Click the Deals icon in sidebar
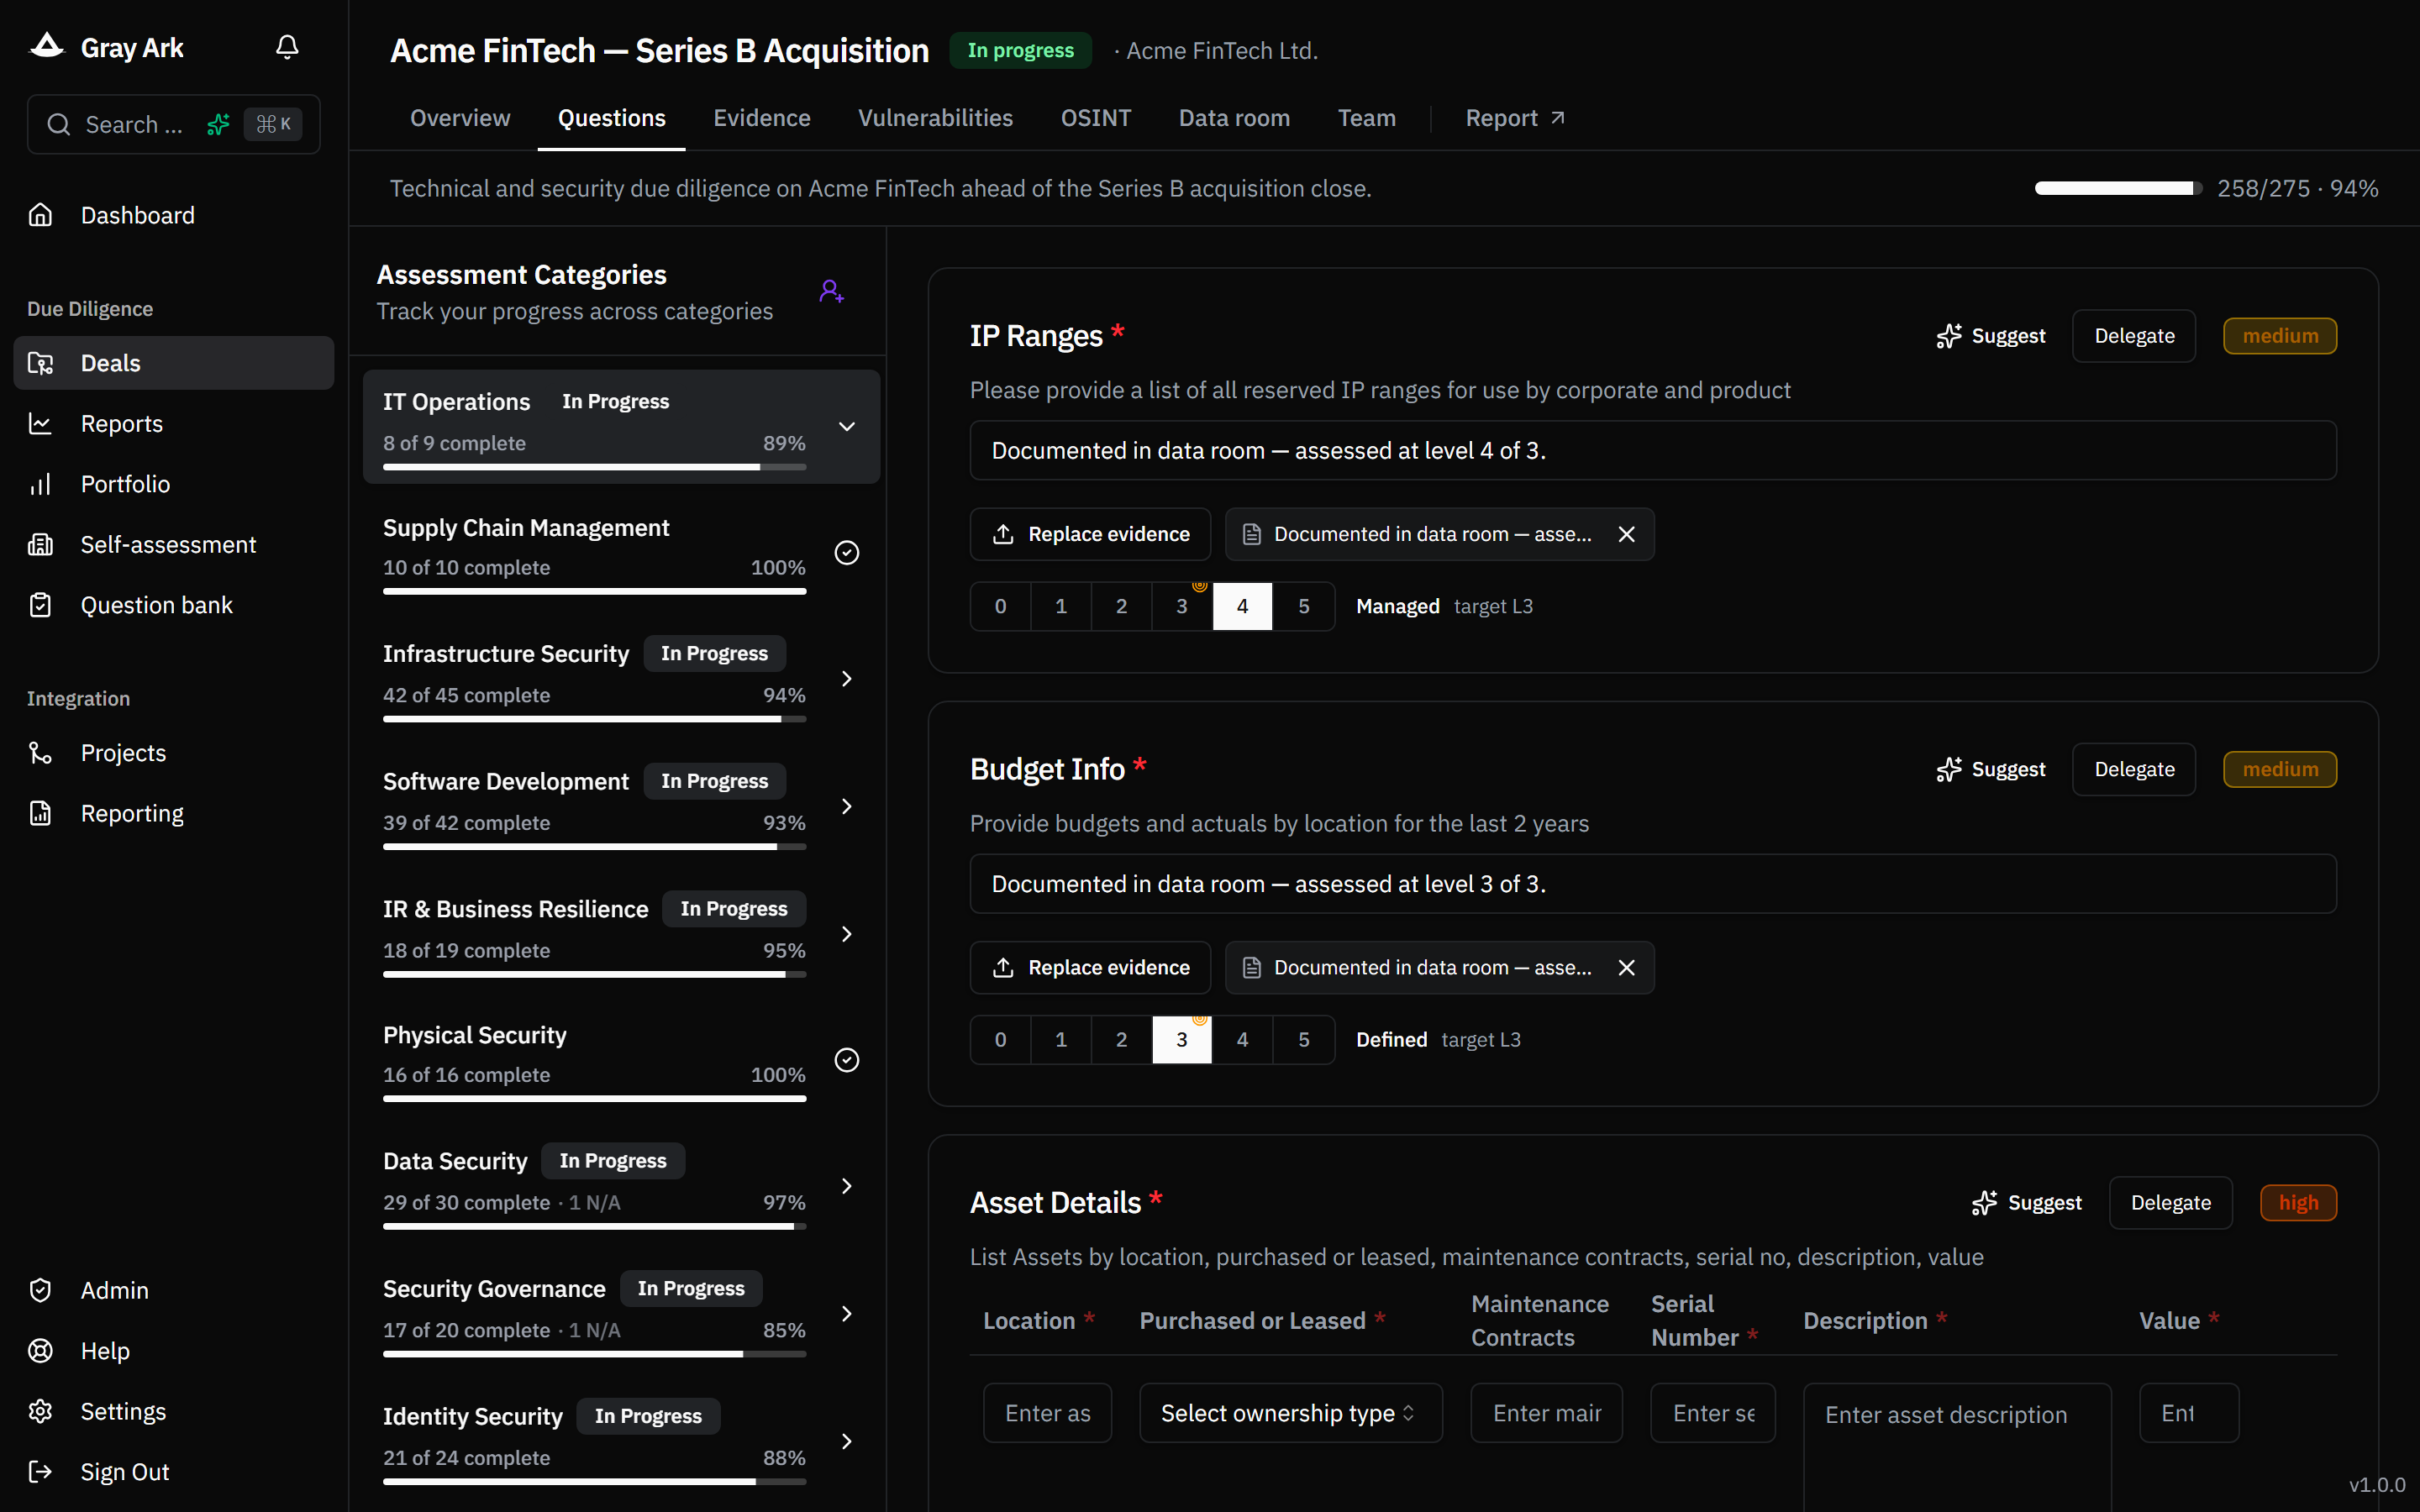Image resolution: width=2420 pixels, height=1512 pixels. (40, 363)
